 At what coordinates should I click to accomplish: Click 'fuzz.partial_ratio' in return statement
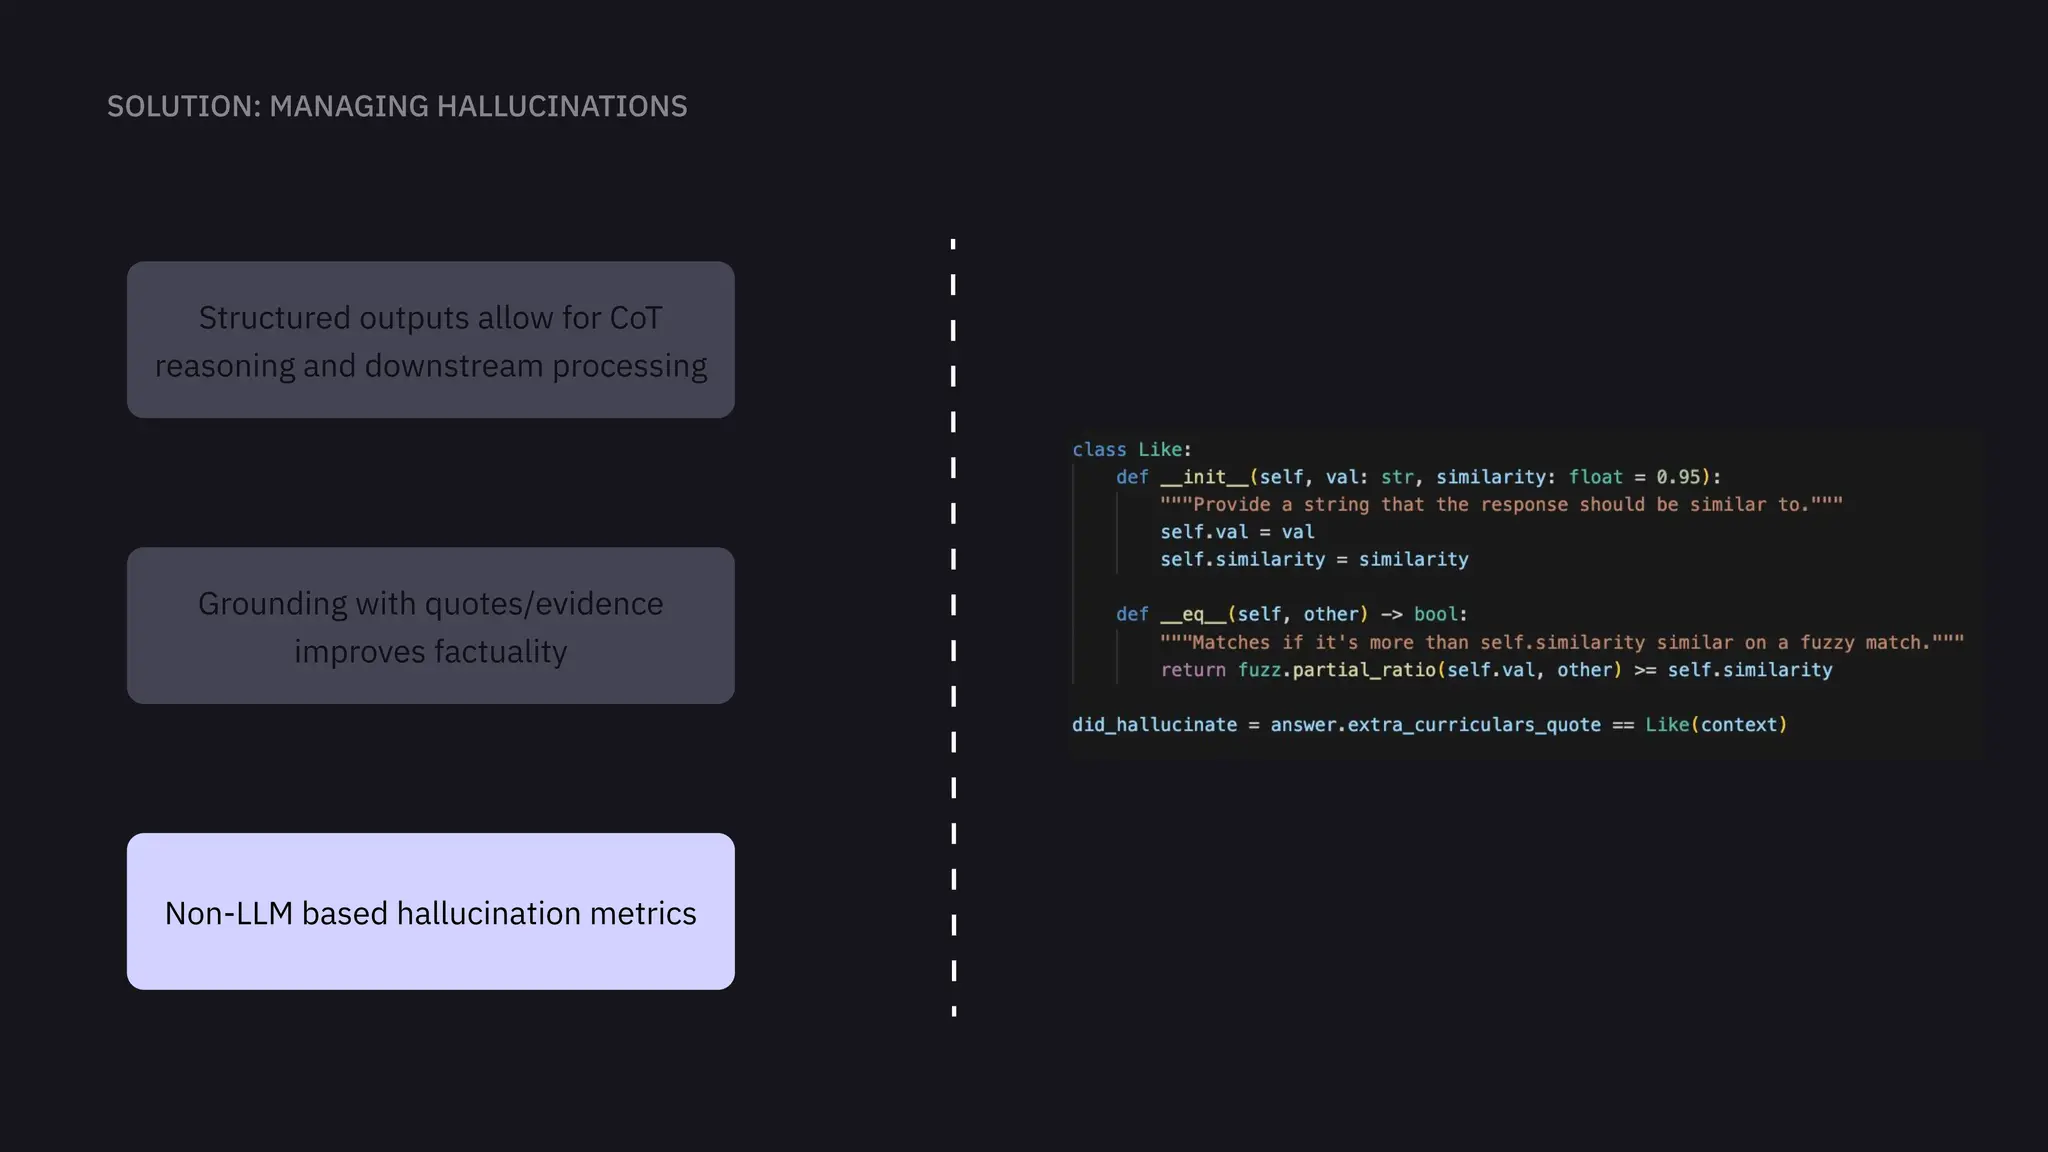(1336, 670)
